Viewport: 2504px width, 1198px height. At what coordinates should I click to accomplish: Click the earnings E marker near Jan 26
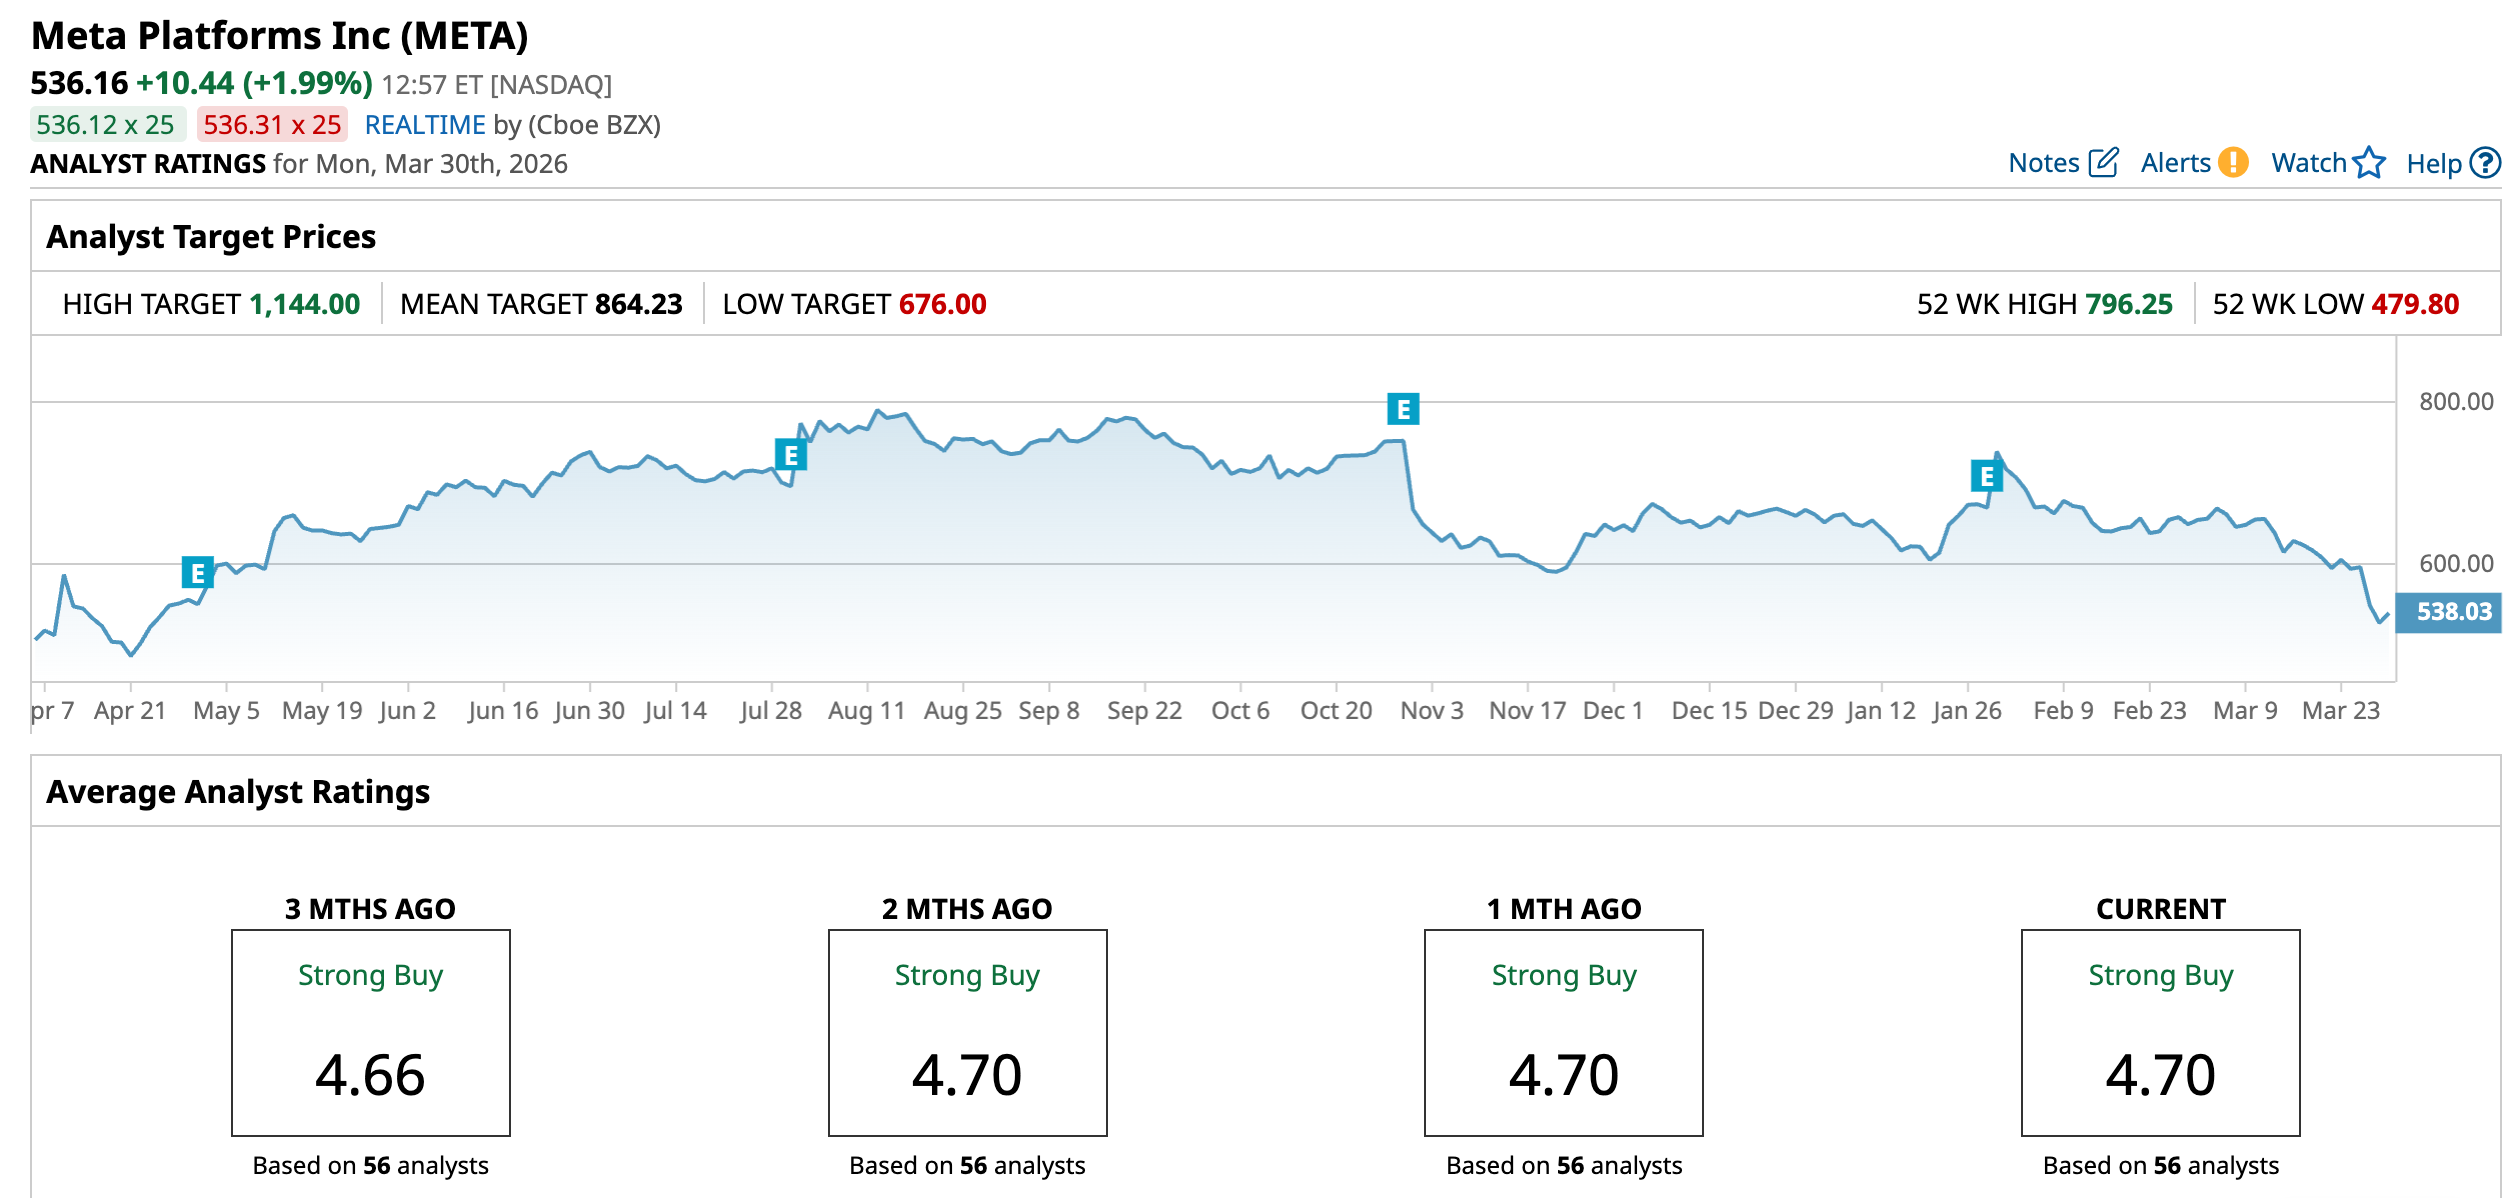(1986, 477)
